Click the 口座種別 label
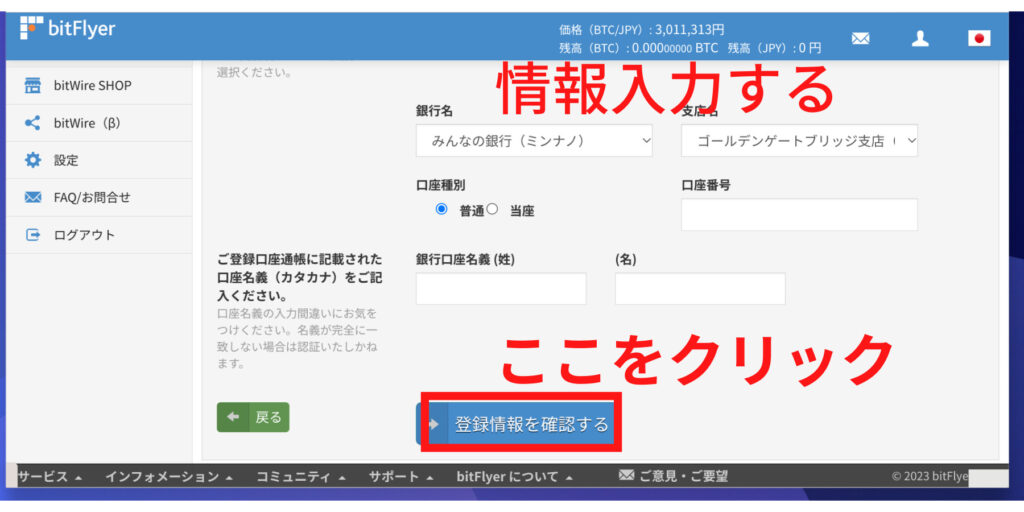 pos(441,185)
